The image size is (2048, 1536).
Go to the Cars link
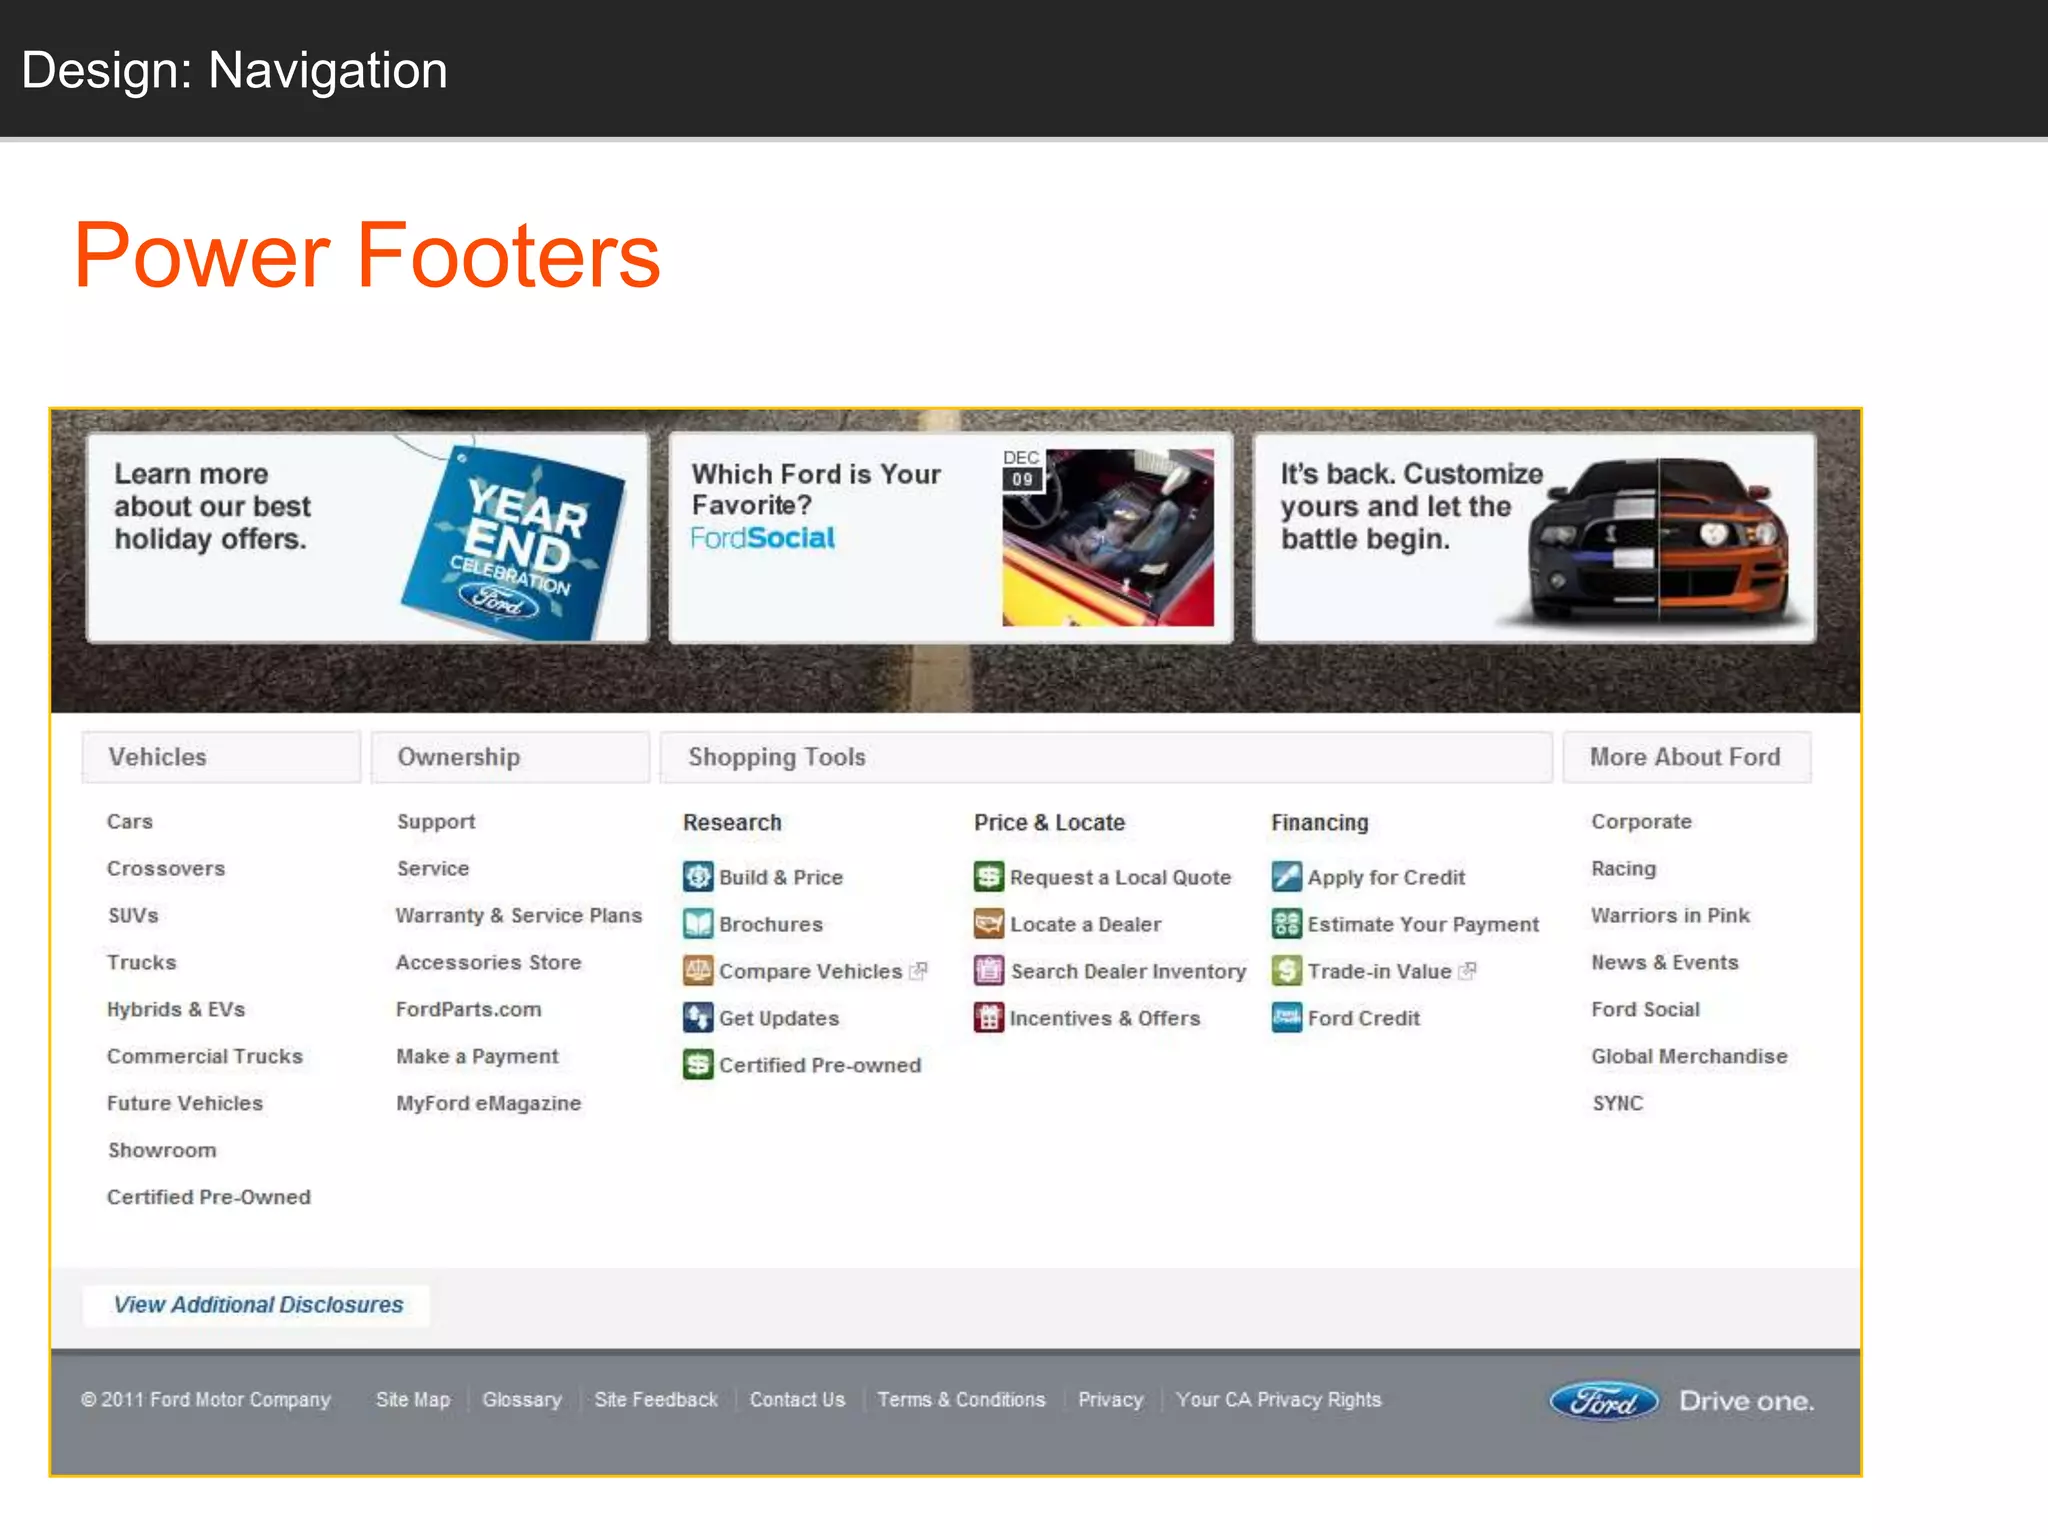point(130,821)
